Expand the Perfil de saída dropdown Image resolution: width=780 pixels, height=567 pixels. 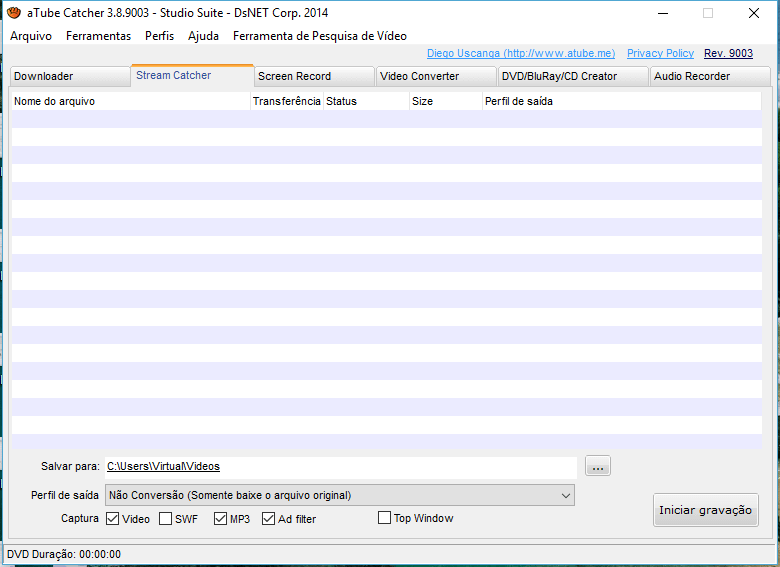pos(566,495)
